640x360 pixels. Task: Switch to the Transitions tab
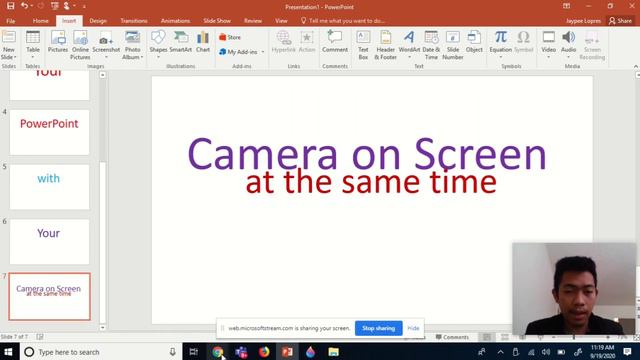(x=134, y=21)
